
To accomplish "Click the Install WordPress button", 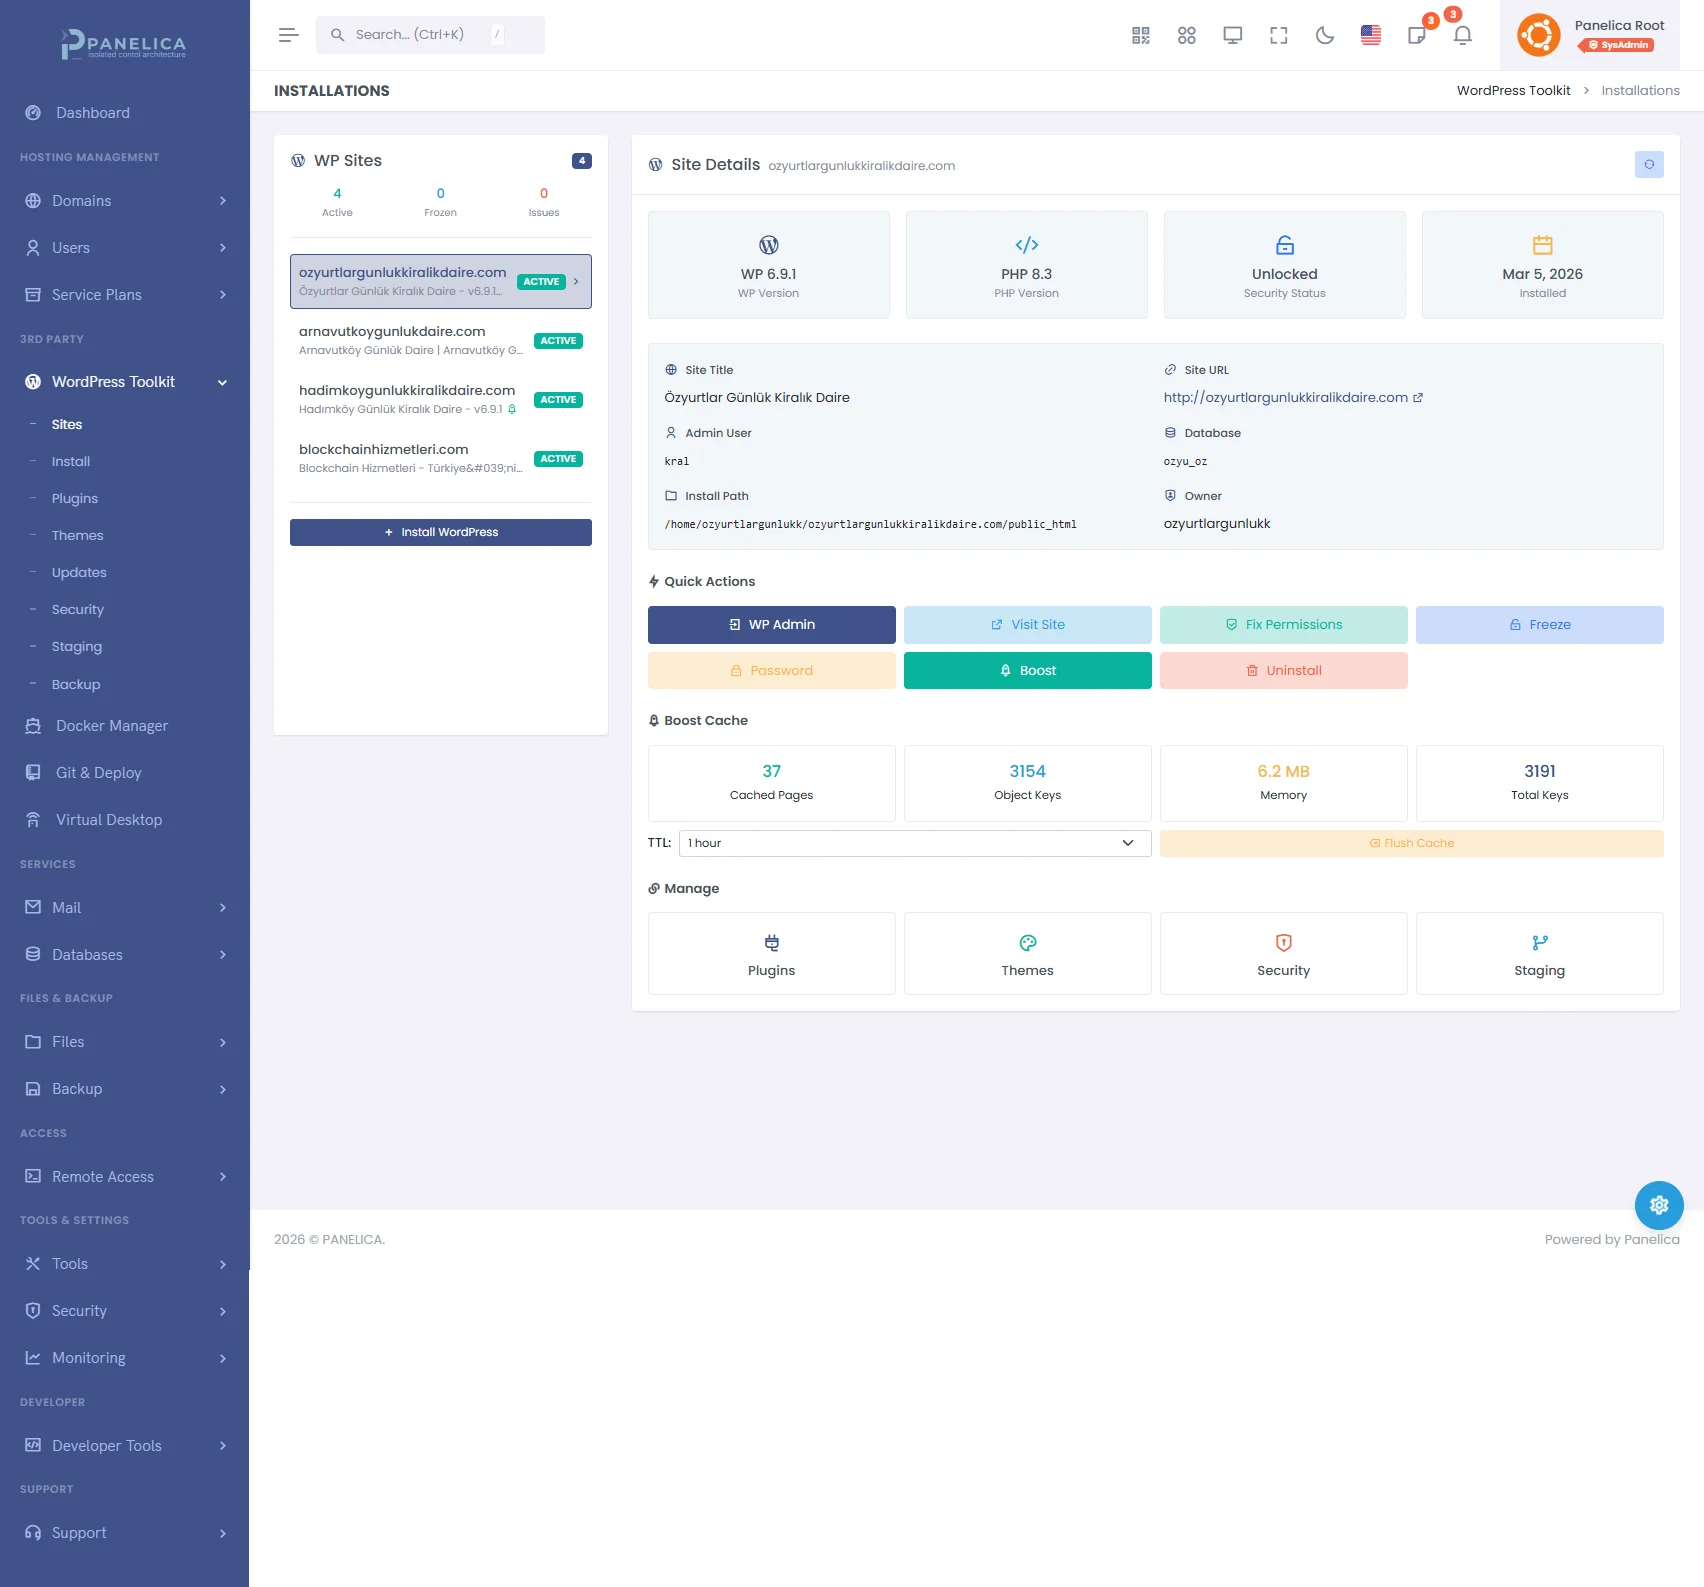I will (440, 532).
